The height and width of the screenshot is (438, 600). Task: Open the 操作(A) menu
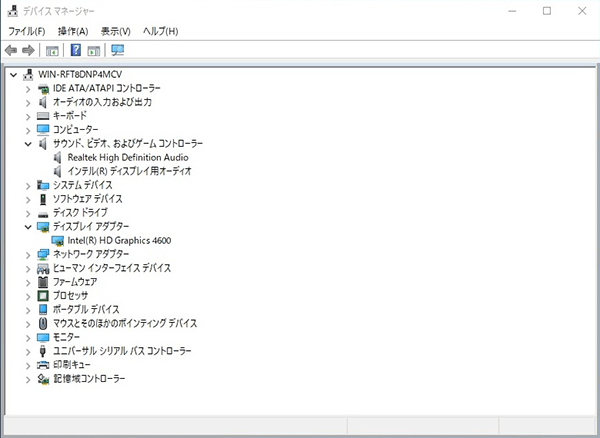click(73, 31)
